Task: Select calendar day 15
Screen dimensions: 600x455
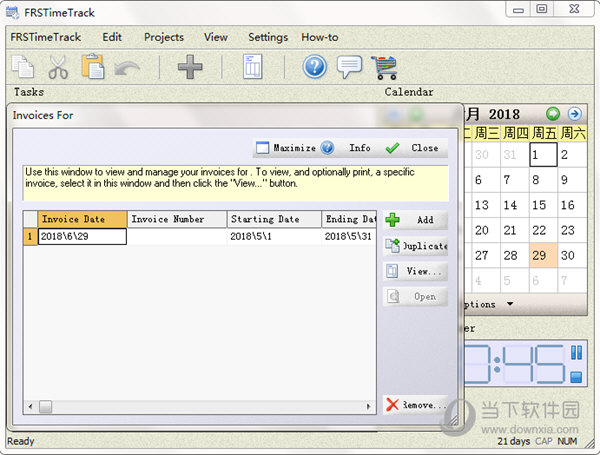Action: [543, 205]
